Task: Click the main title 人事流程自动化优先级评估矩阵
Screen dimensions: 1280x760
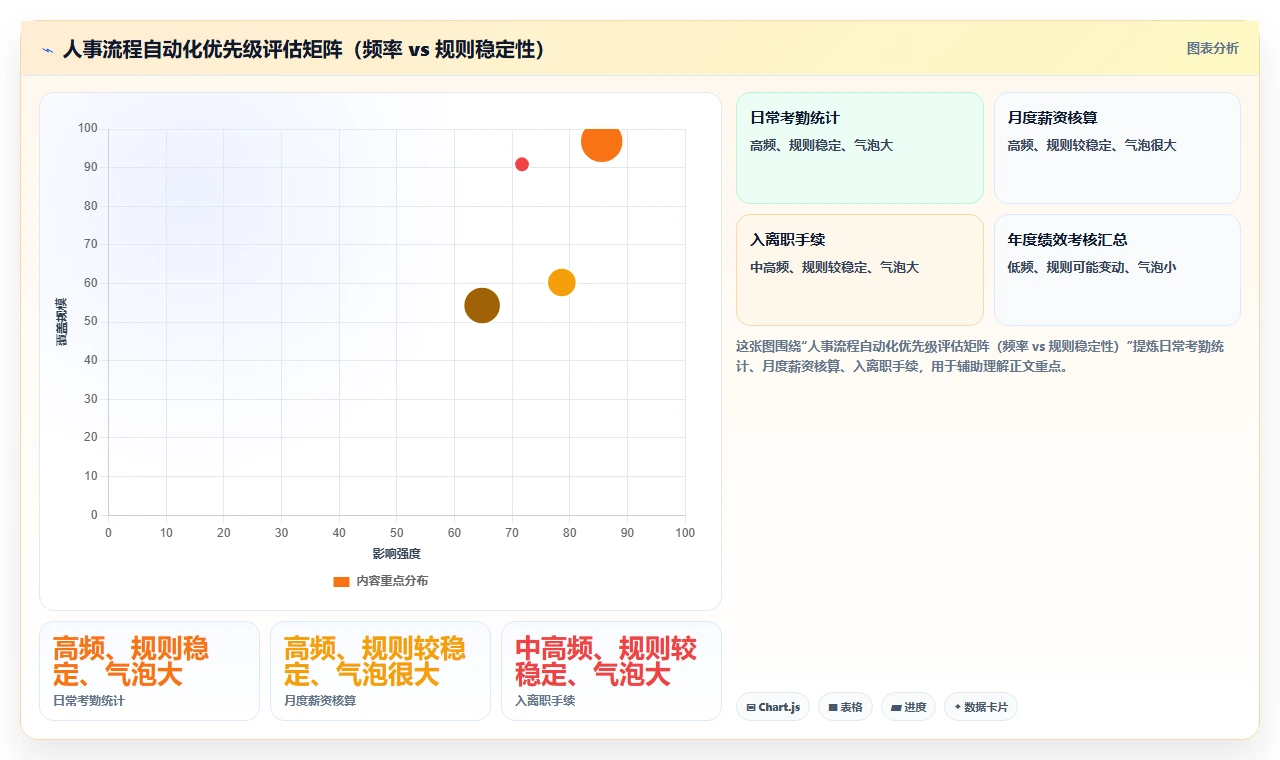Action: (303, 49)
